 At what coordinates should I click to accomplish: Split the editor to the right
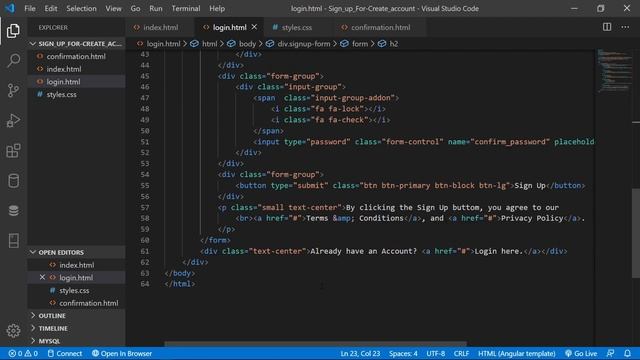pyautogui.click(x=607, y=27)
